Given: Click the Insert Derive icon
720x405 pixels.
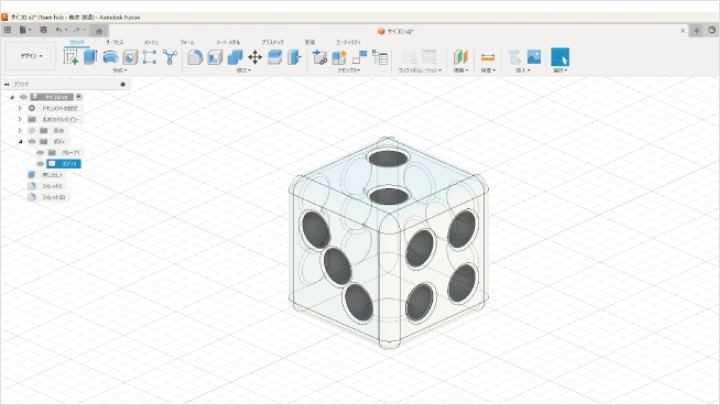Looking at the screenshot, I should point(514,57).
